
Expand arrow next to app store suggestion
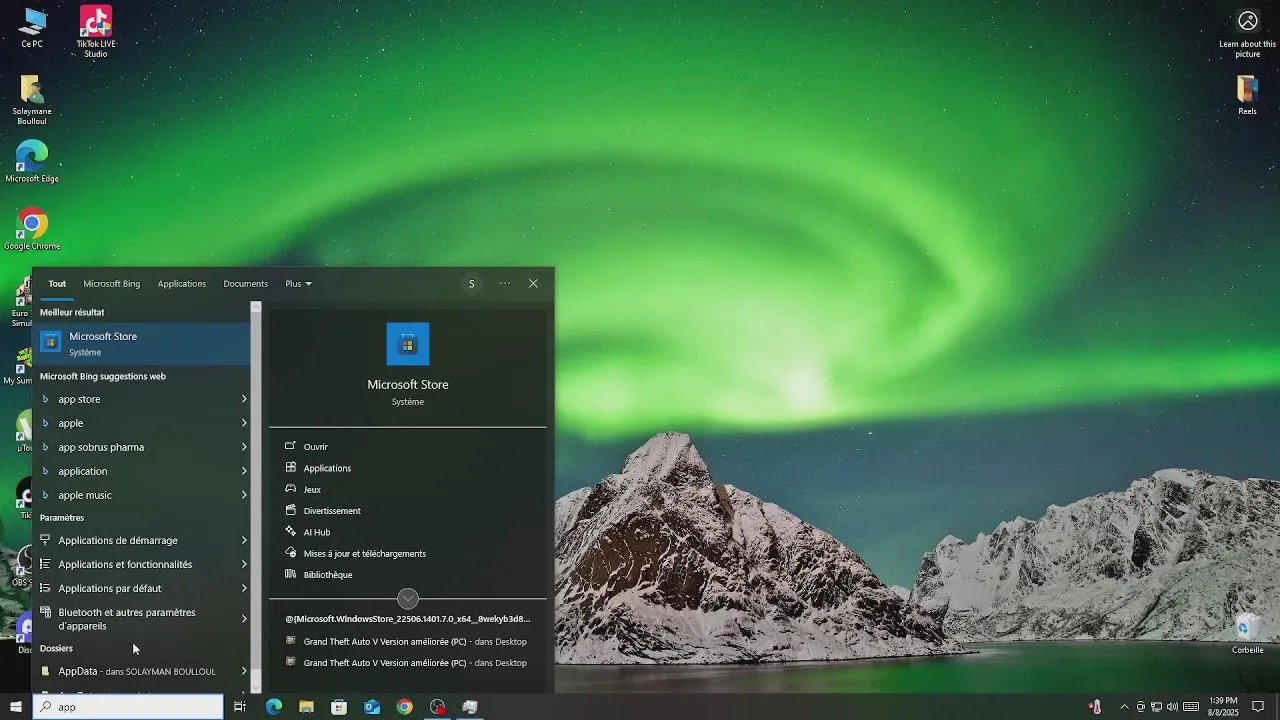coord(244,399)
